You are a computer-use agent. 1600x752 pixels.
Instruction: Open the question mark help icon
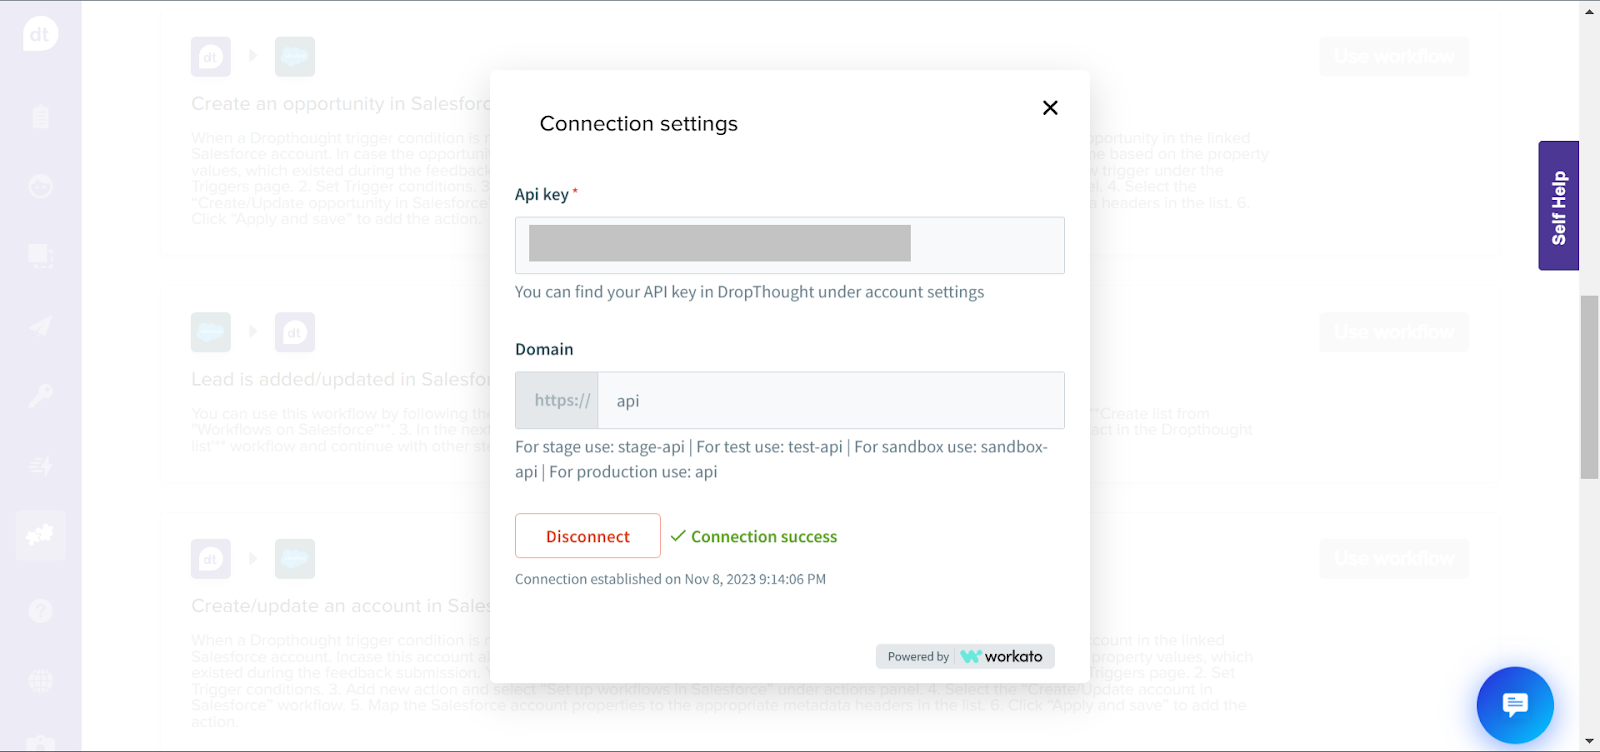[40, 610]
